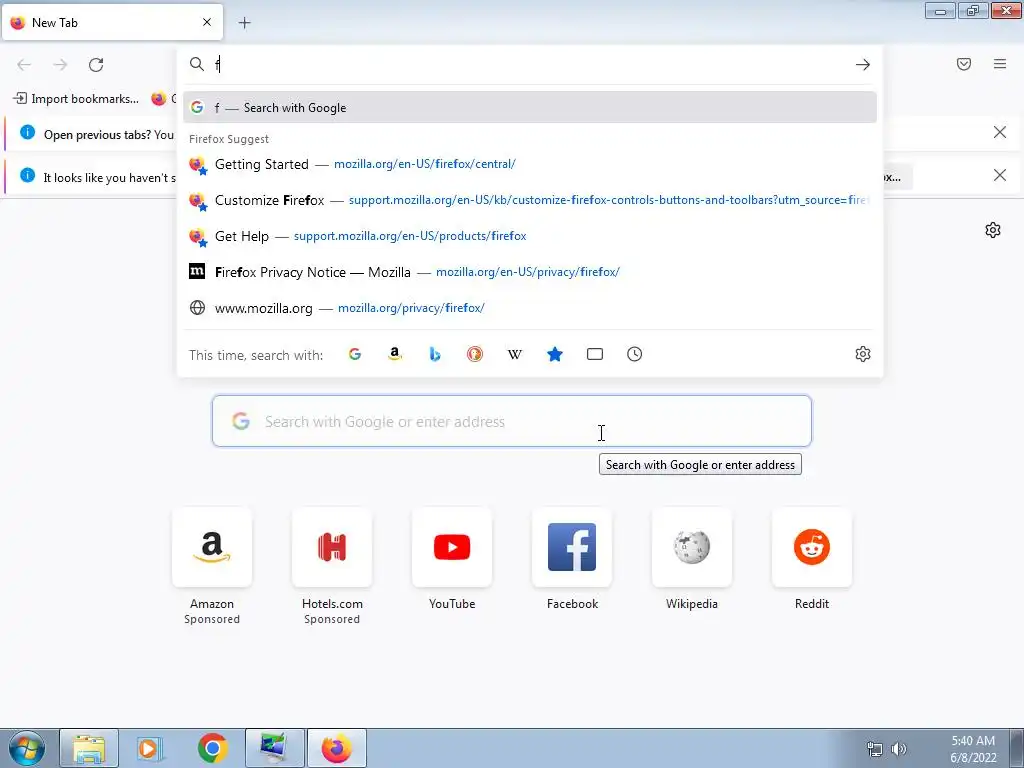Viewport: 1024px width, 768px height.
Task: Launch media player from taskbar
Action: 150,748
